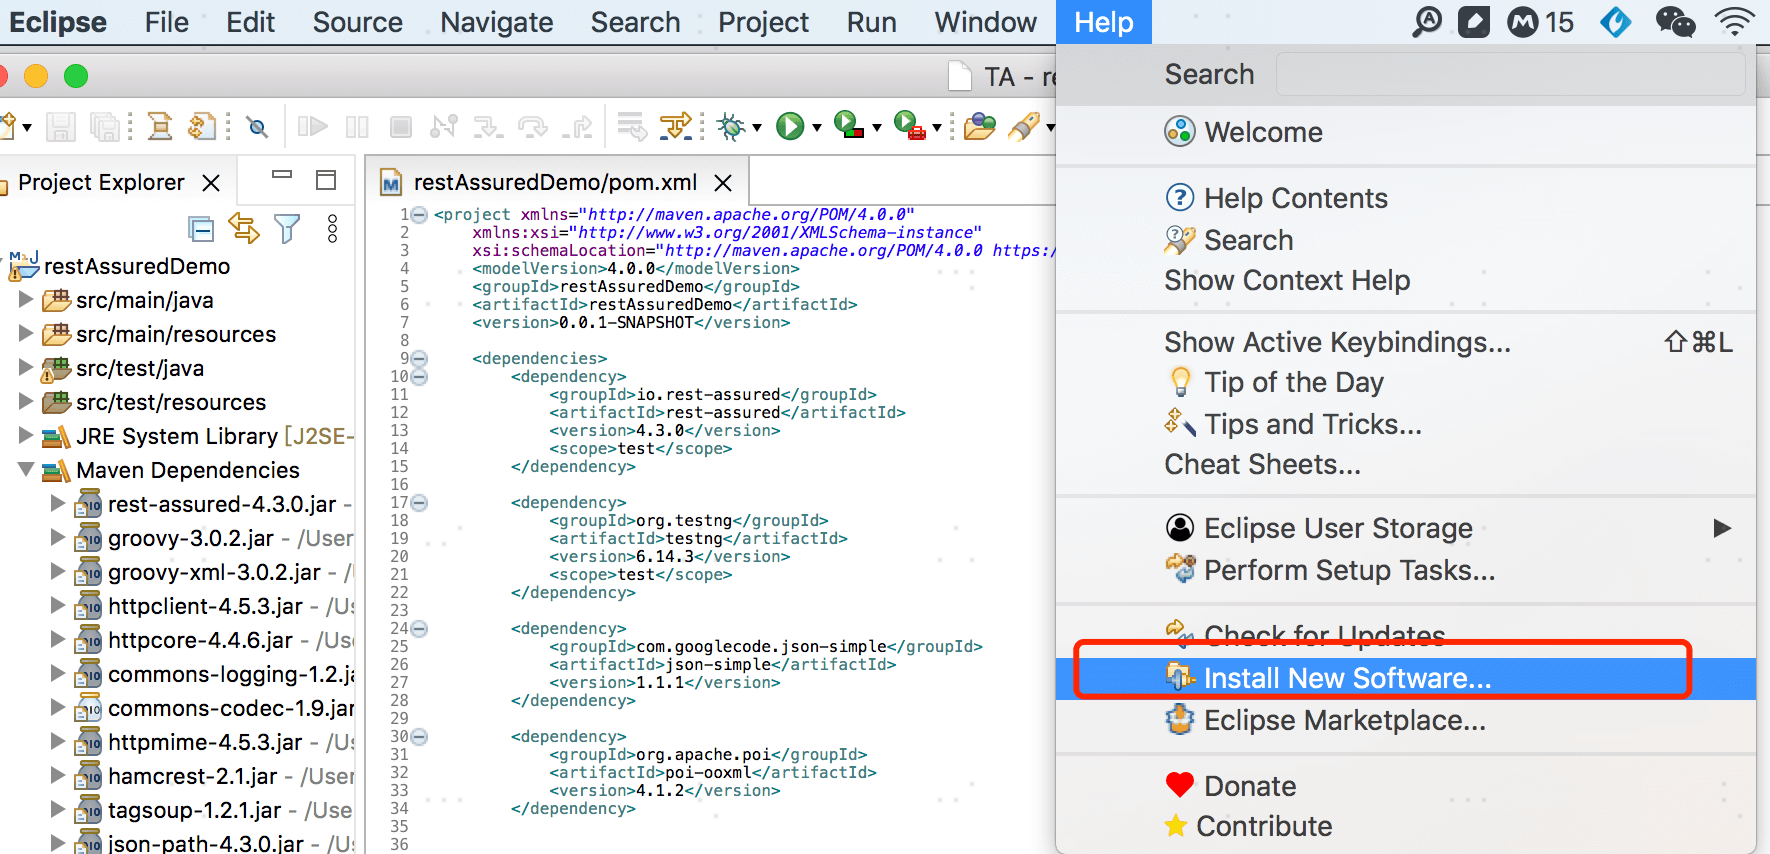Open Debug configurations dropdown arrow

click(x=757, y=127)
